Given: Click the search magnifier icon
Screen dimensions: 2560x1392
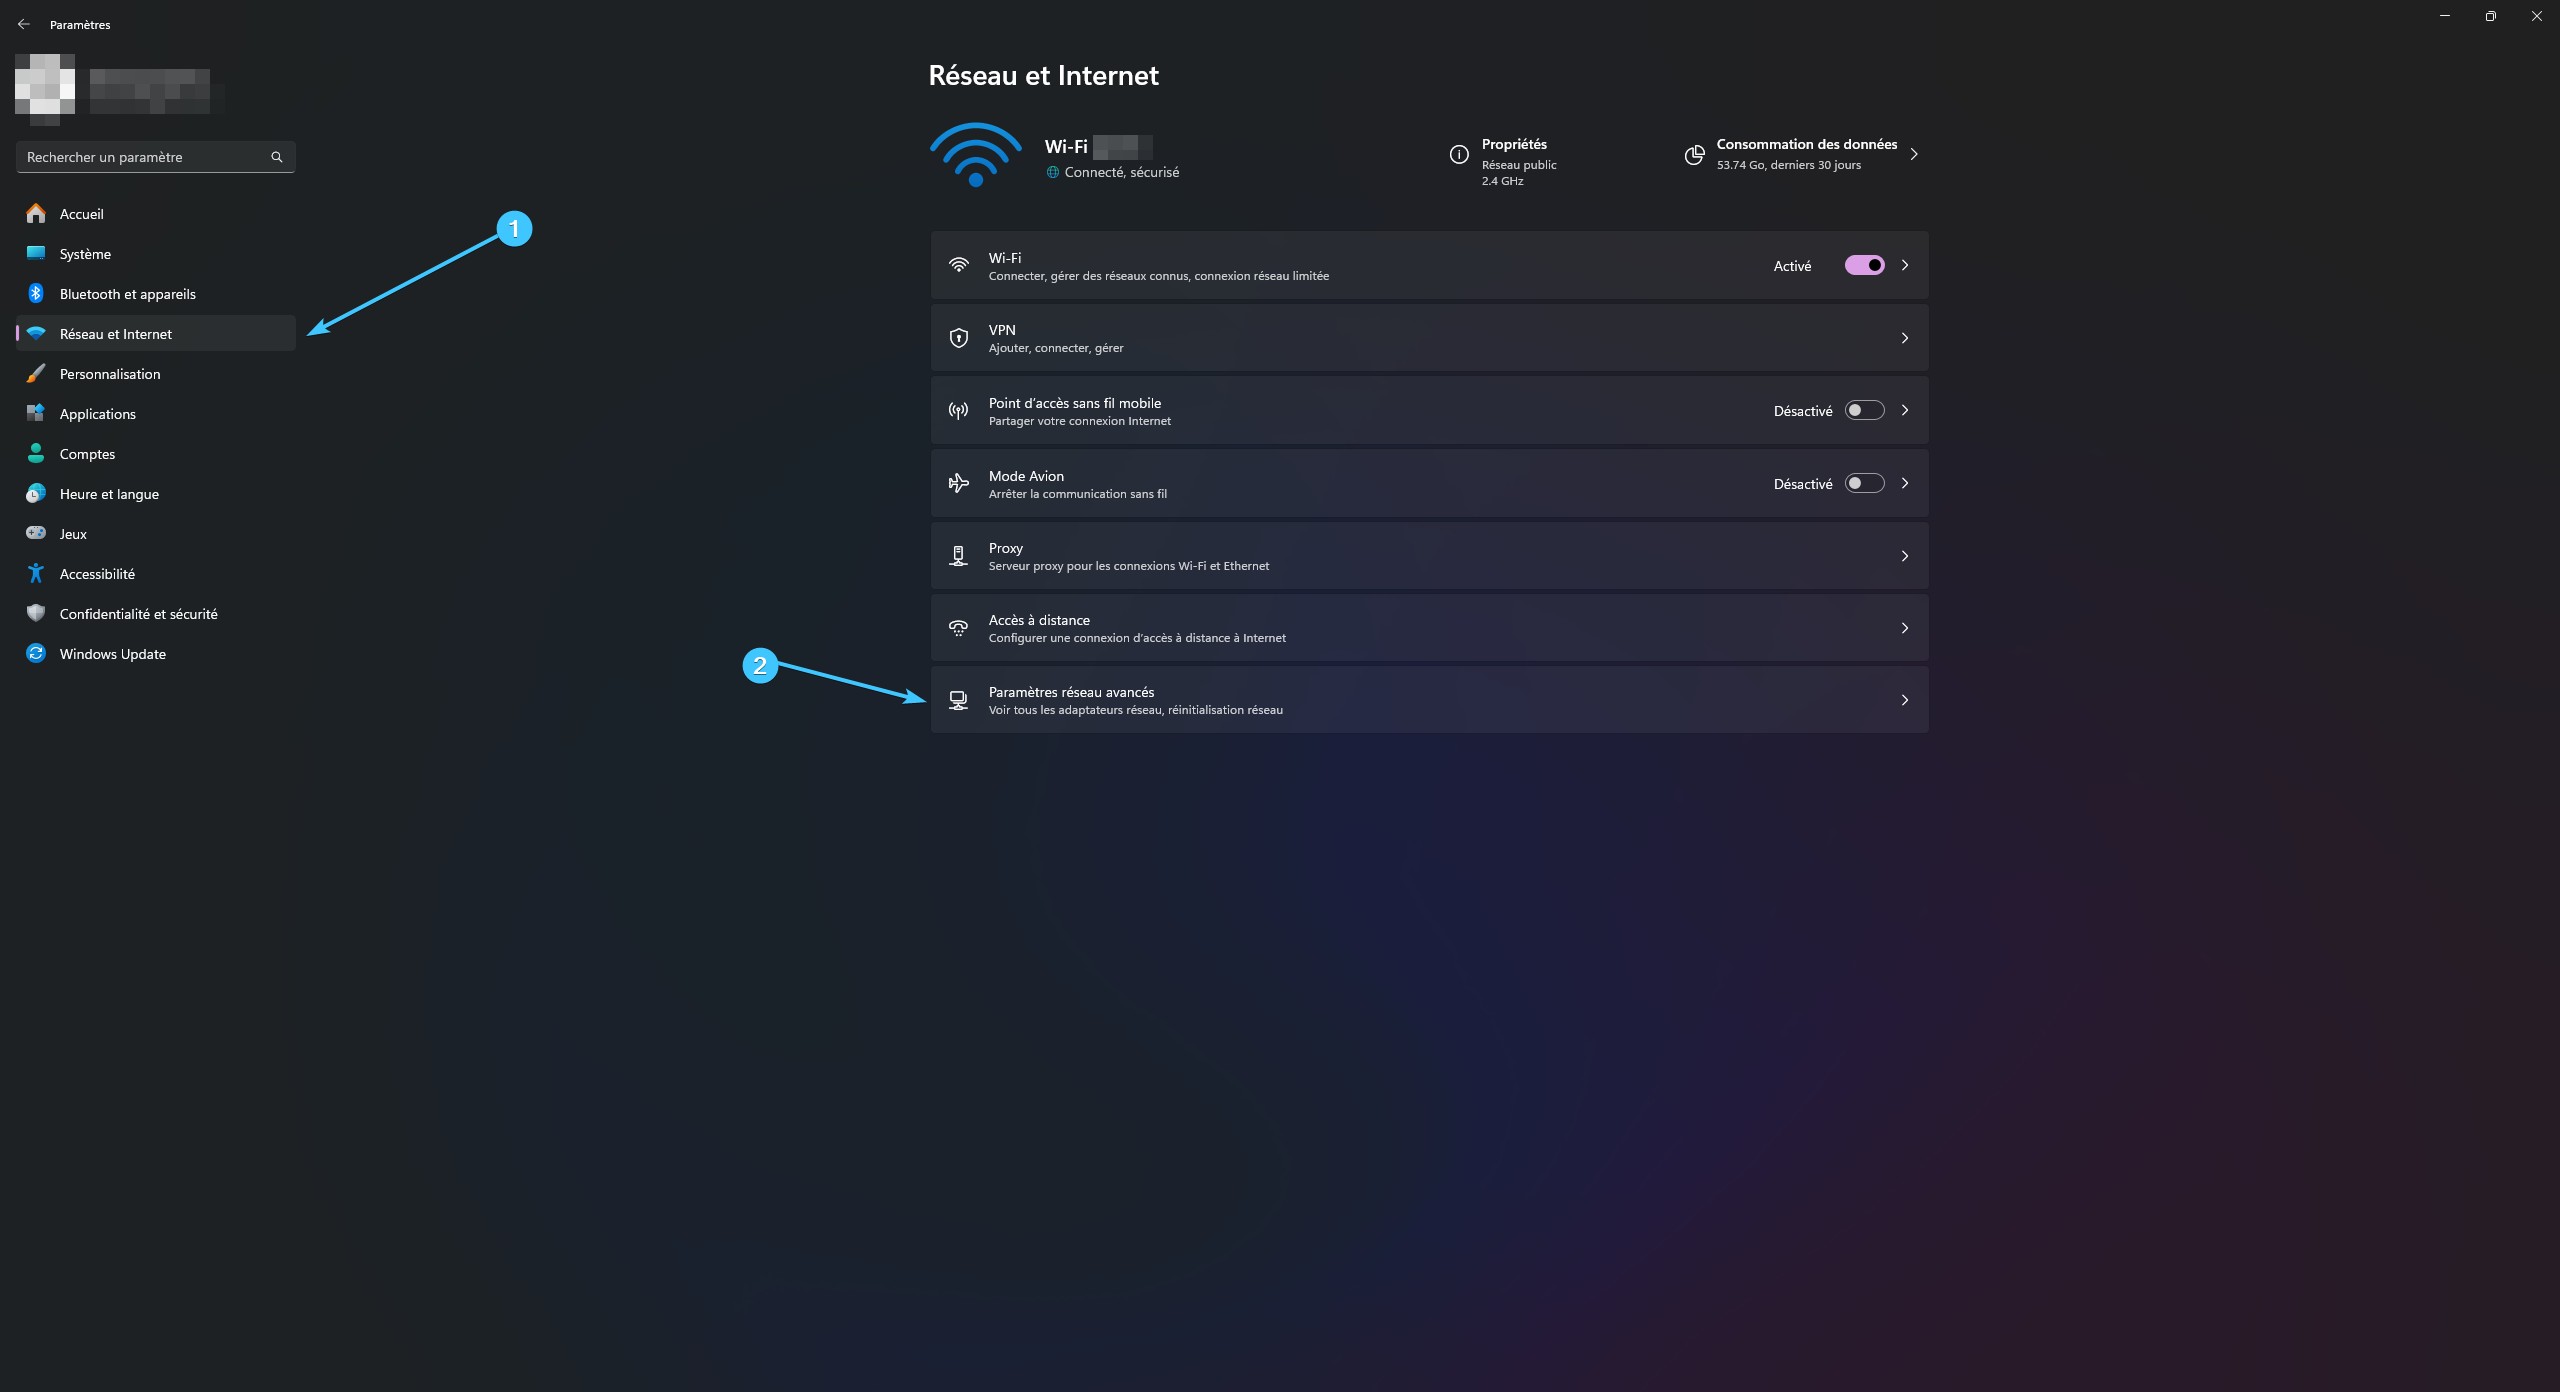Looking at the screenshot, I should point(277,157).
